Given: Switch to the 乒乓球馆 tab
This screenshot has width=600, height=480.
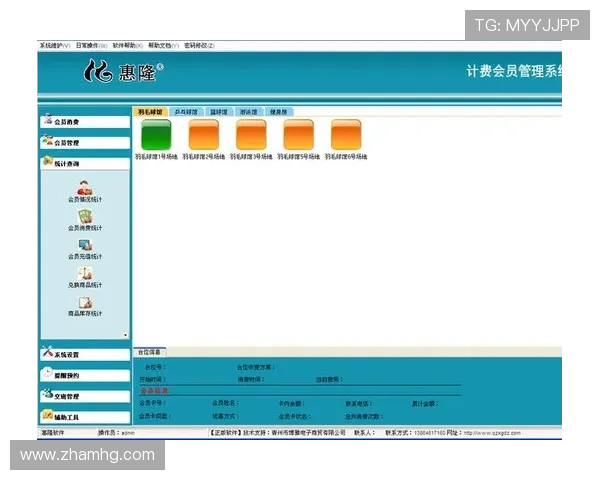Looking at the screenshot, I should (x=186, y=112).
